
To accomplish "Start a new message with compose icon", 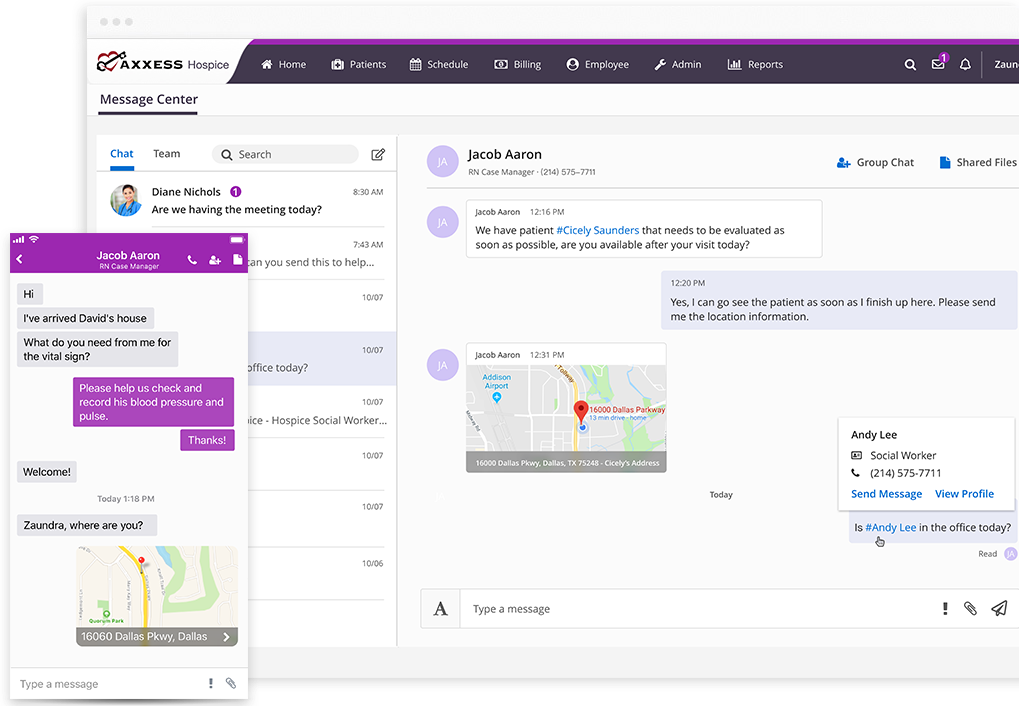I will pyautogui.click(x=378, y=154).
